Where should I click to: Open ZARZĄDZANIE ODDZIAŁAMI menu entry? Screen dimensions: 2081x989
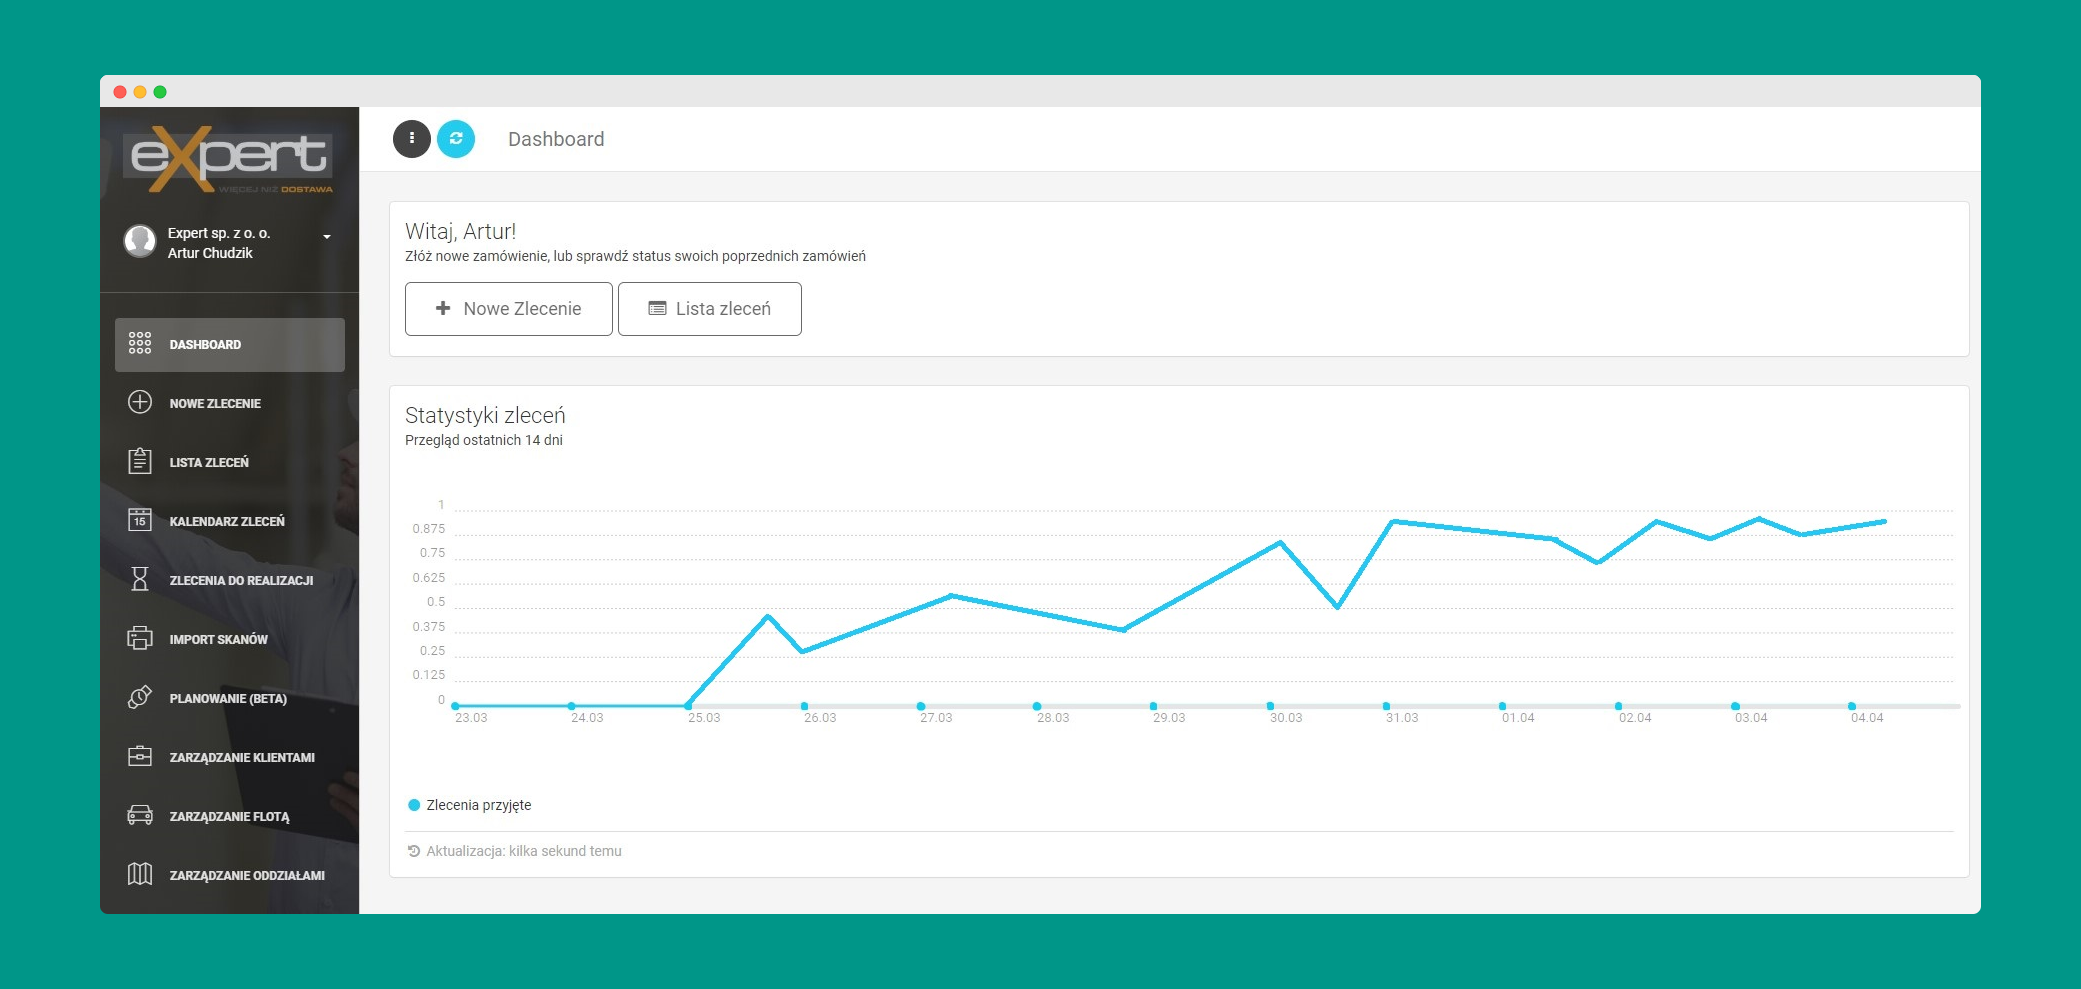pos(230,875)
